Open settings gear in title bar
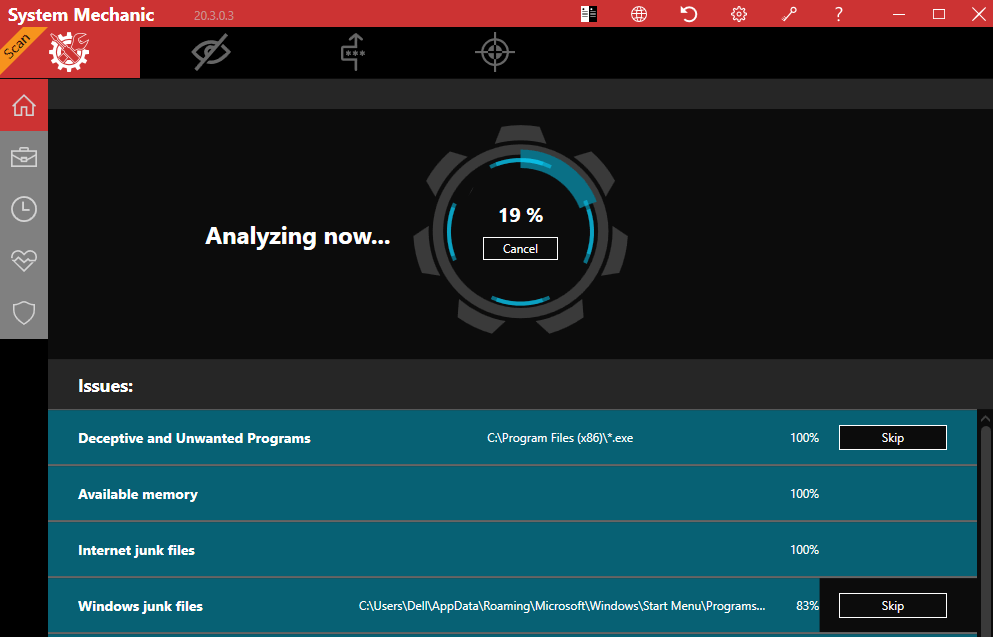Image resolution: width=993 pixels, height=637 pixels. [739, 14]
